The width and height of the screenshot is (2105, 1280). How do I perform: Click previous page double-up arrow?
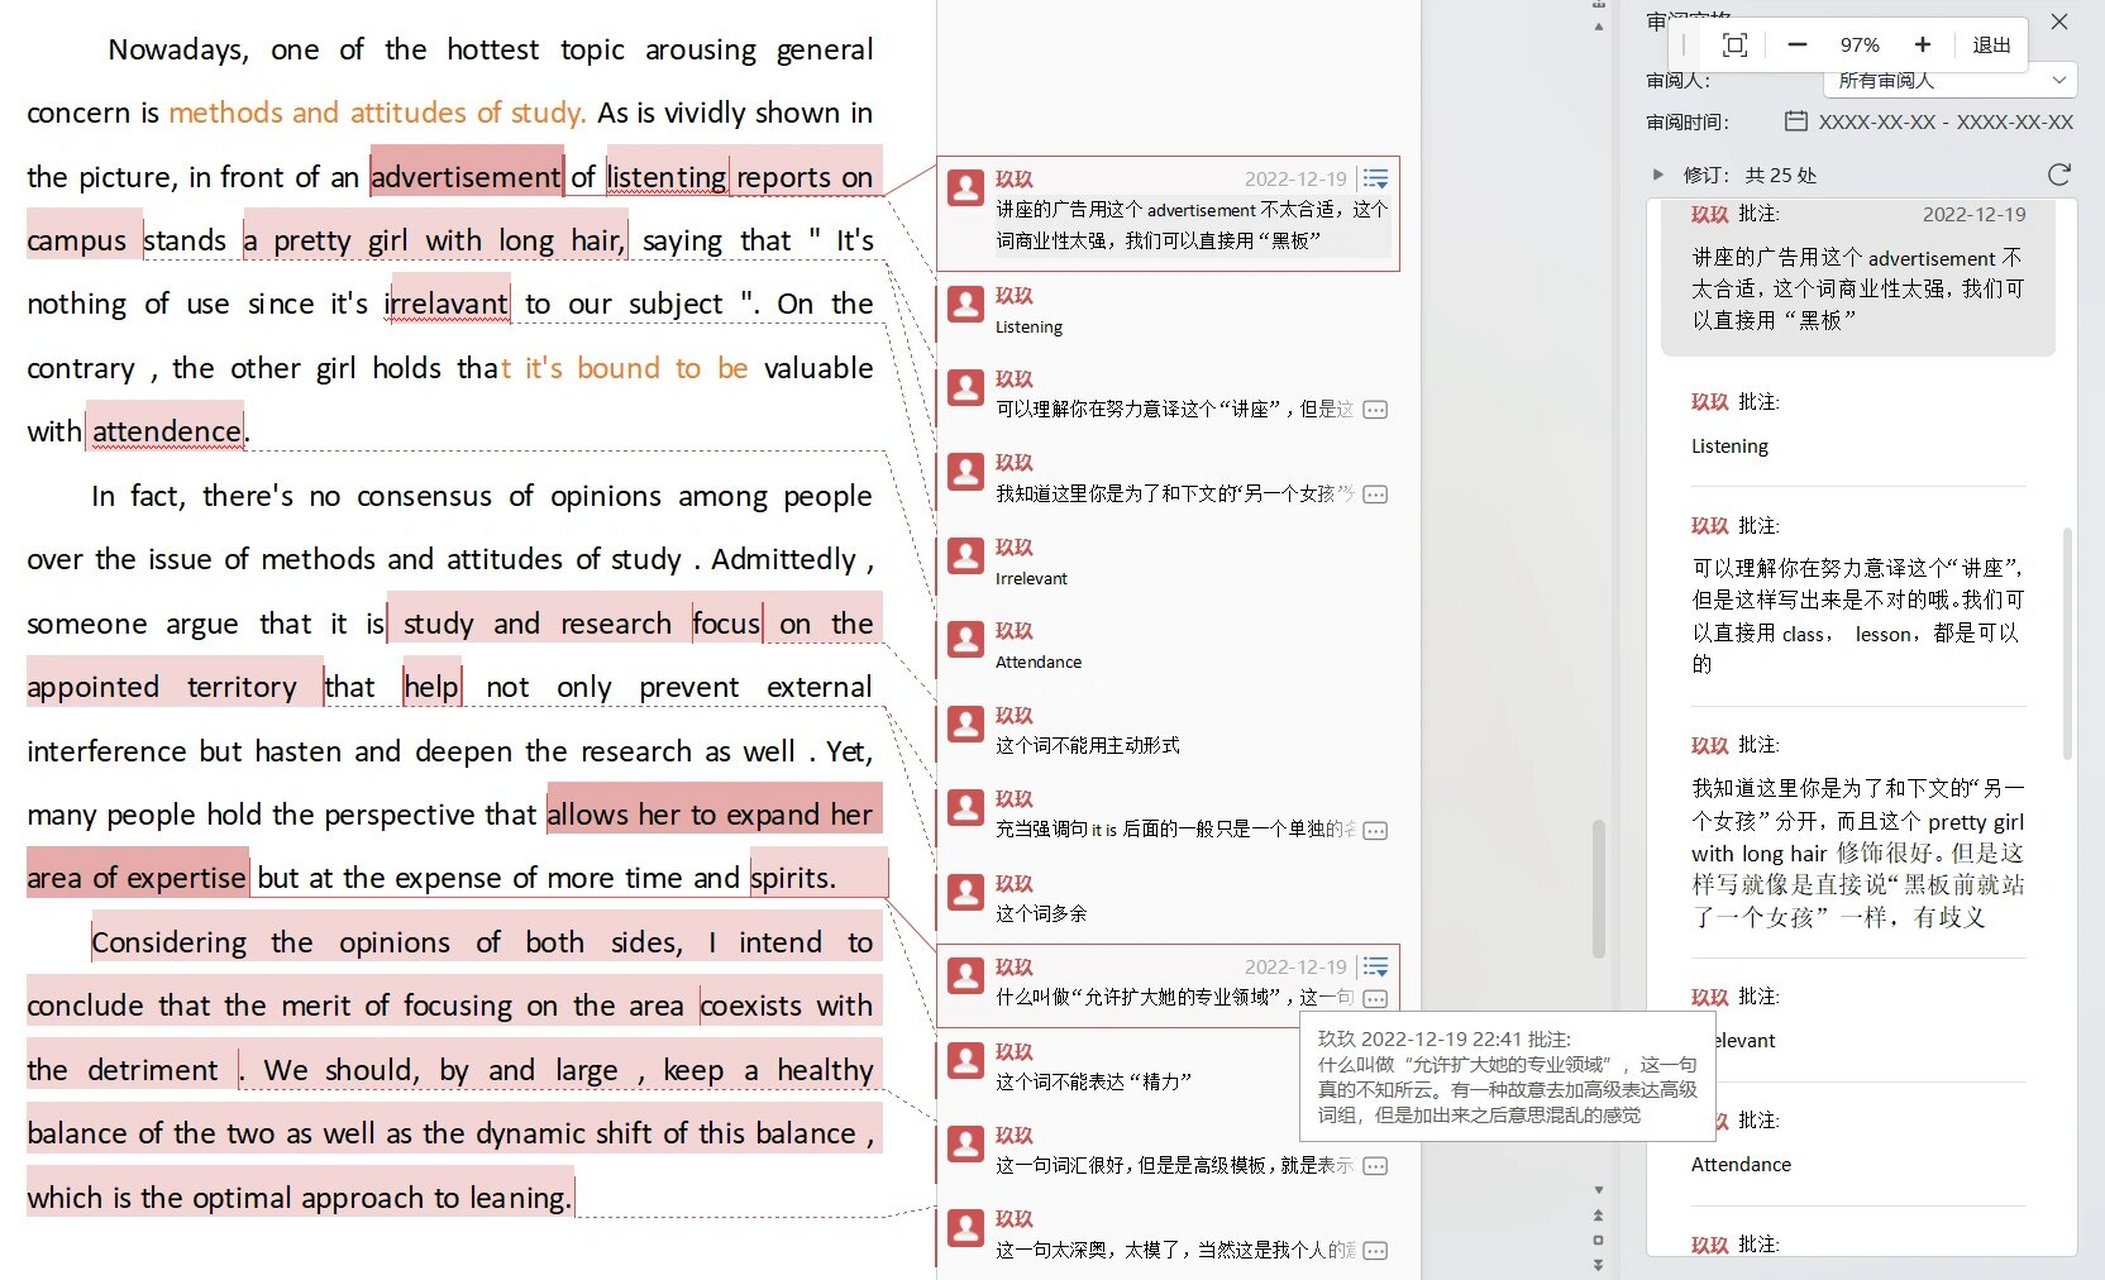coord(1599,1215)
